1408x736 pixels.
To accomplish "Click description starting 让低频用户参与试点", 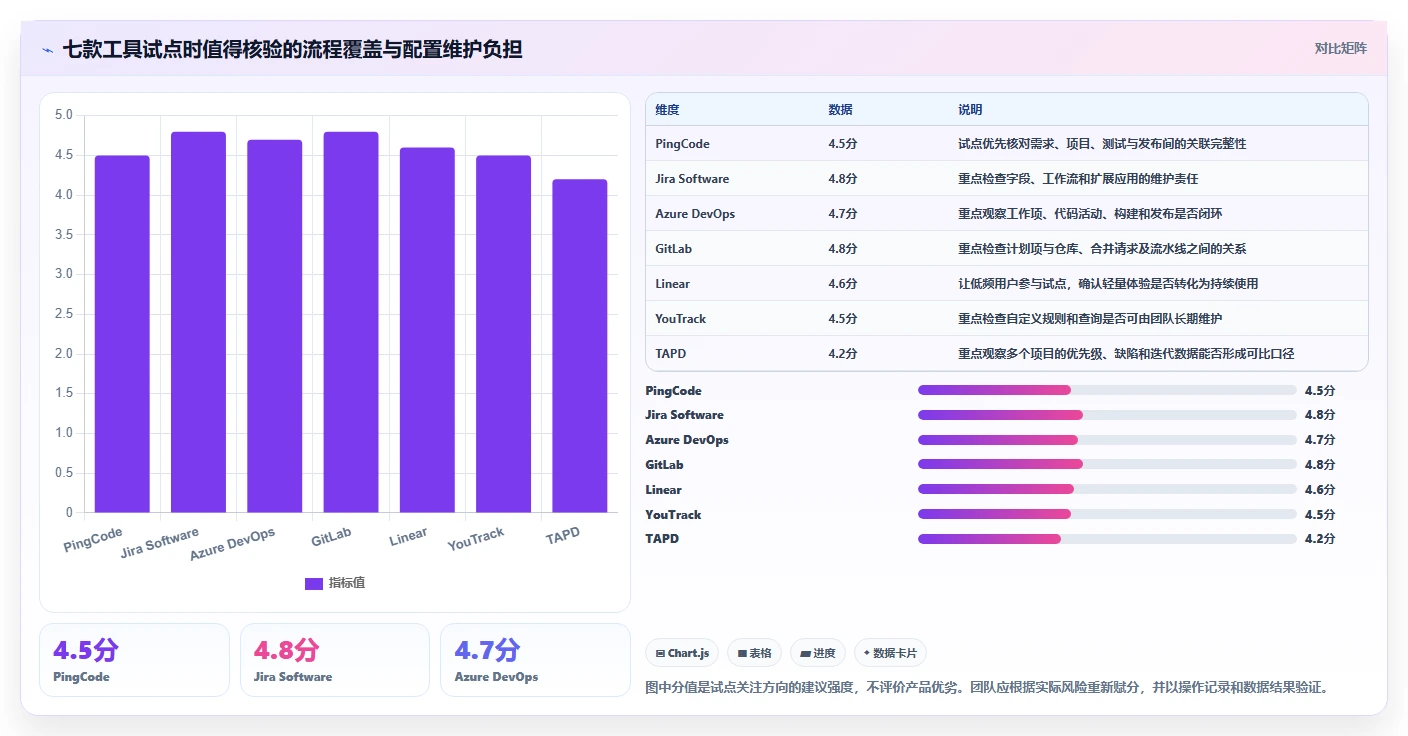I will tap(1108, 284).
